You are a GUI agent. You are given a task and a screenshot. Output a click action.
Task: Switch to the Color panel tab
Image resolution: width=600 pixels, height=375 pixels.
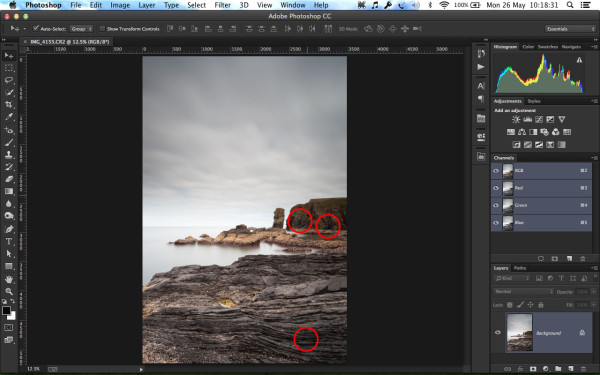(x=528, y=47)
